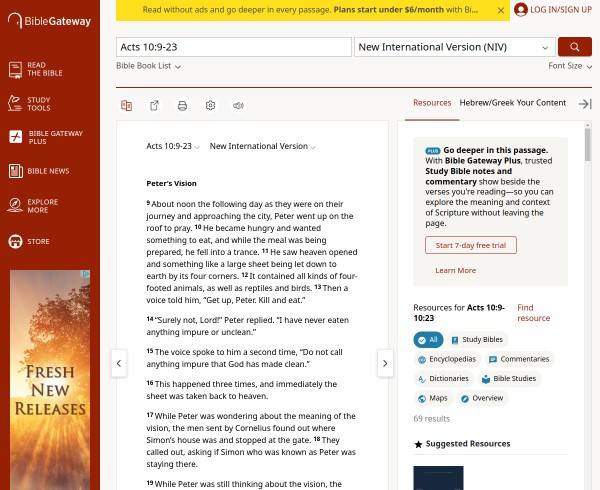Close the yellow promo banner
Viewport: 600px width, 490px height.
(x=501, y=11)
